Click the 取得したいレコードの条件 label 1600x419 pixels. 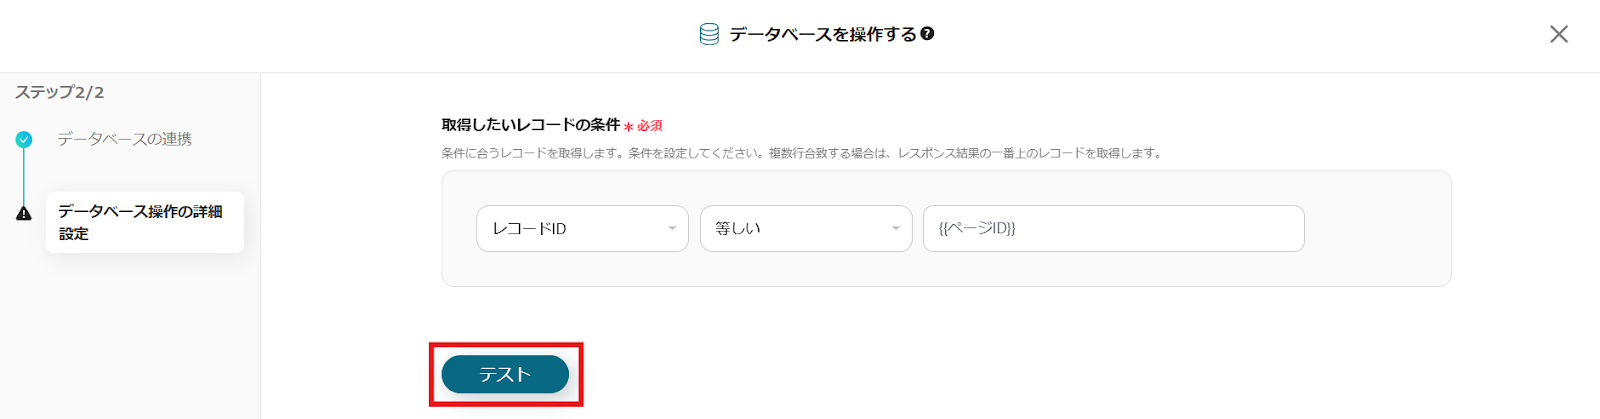(x=530, y=125)
